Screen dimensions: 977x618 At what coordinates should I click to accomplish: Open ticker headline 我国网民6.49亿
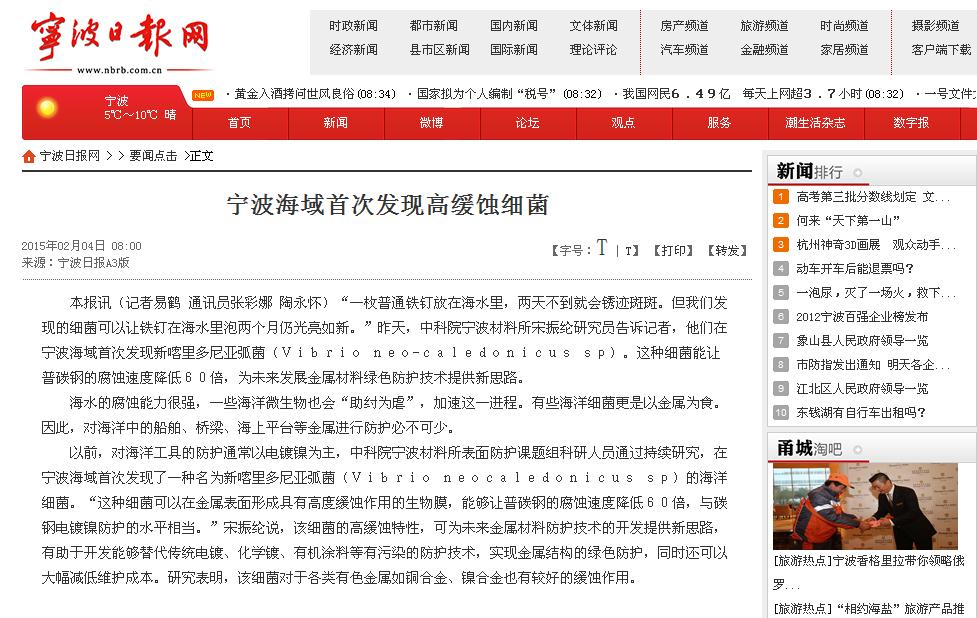(677, 94)
